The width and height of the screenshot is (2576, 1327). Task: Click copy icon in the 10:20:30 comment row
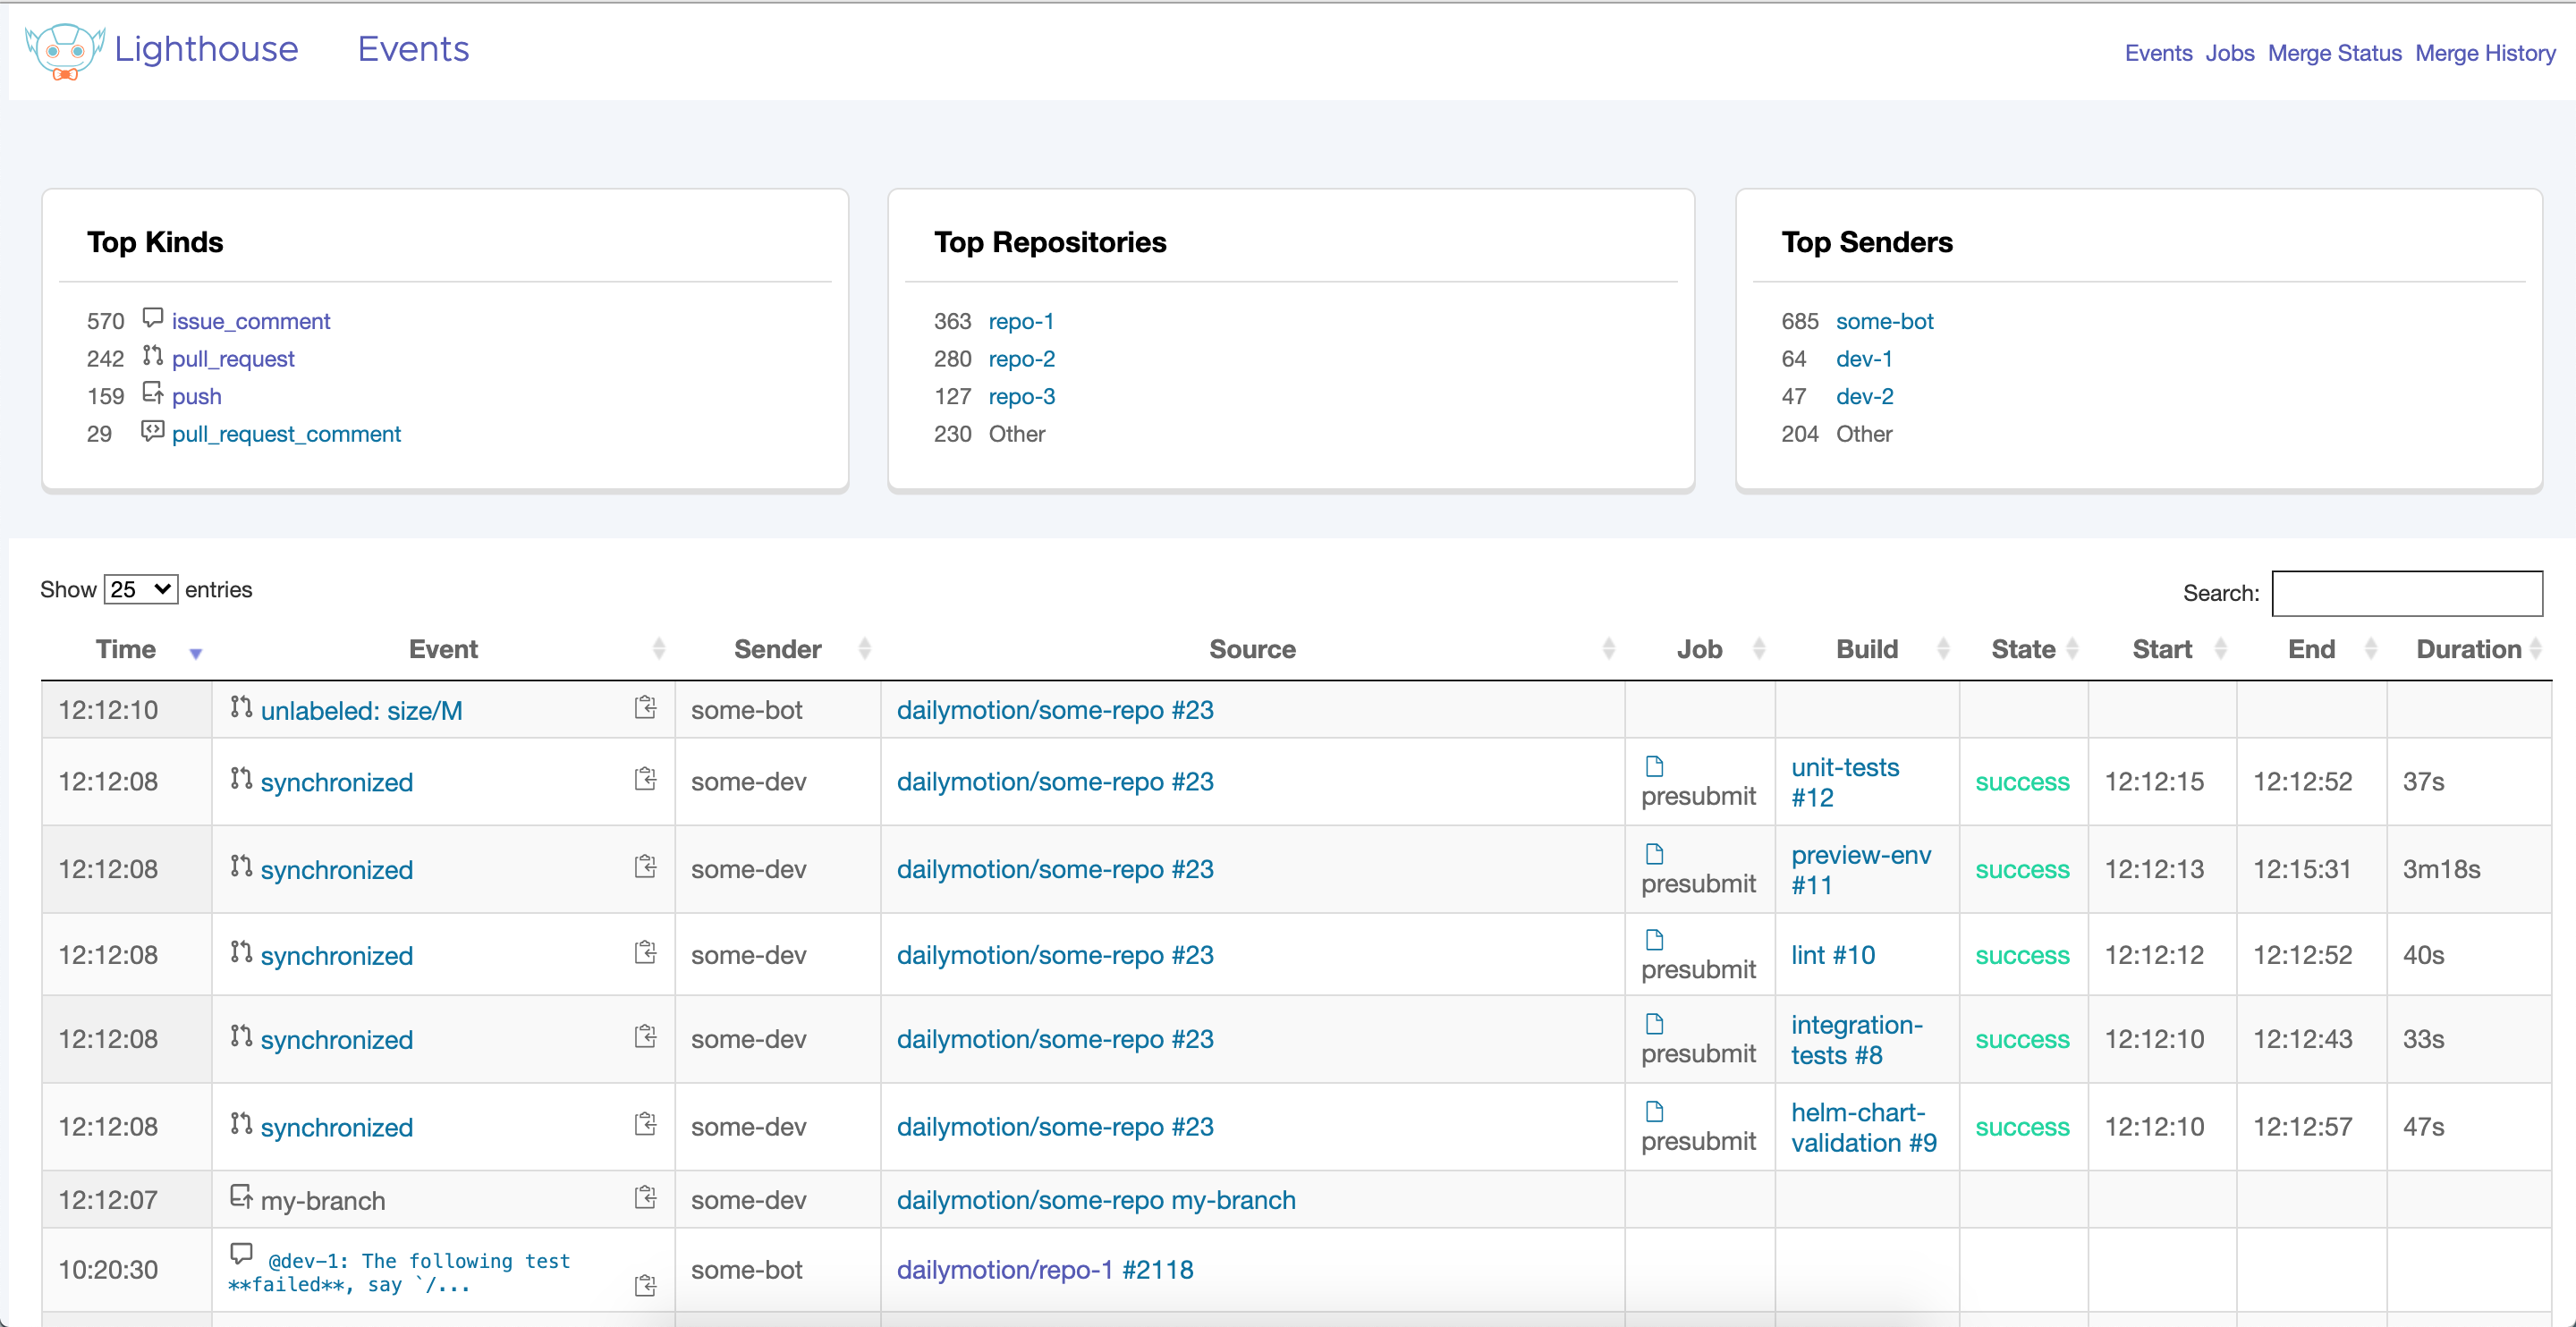[x=646, y=1285]
